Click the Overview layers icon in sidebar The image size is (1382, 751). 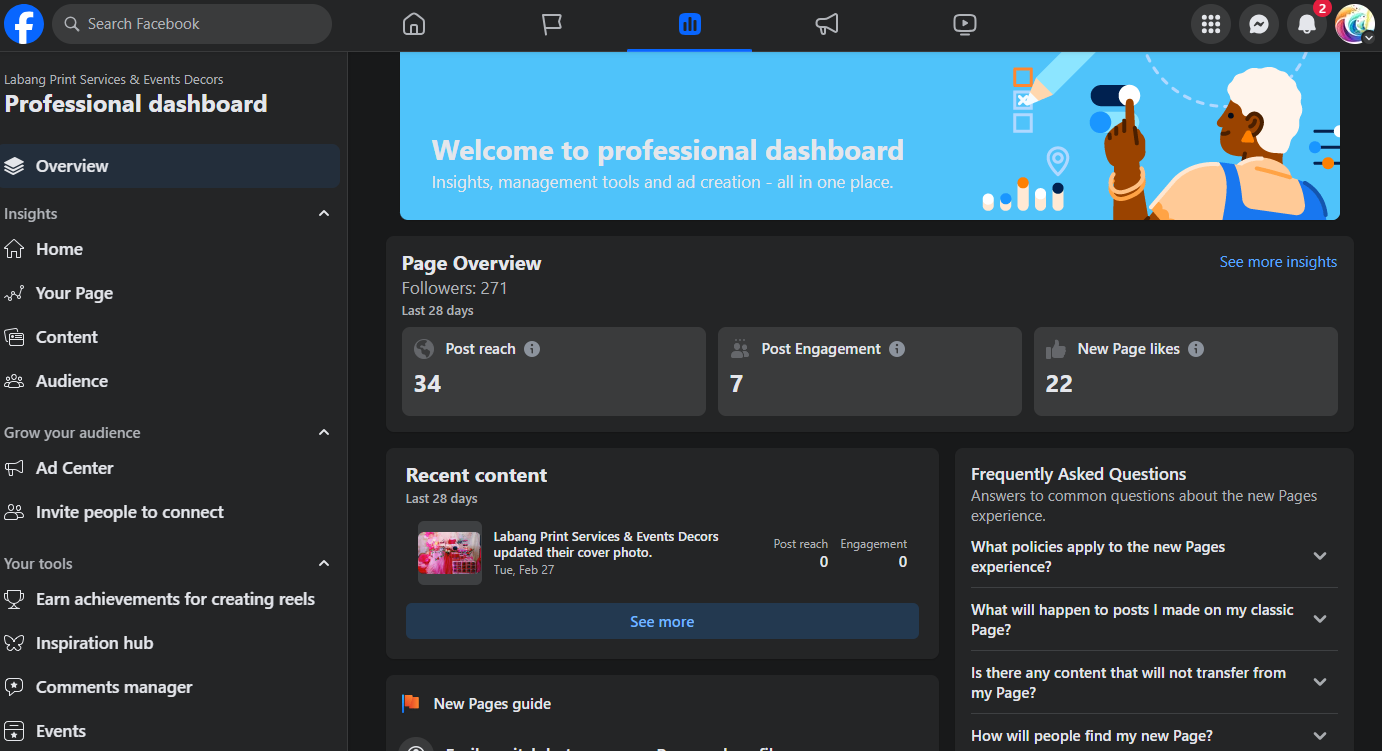[x=14, y=166]
